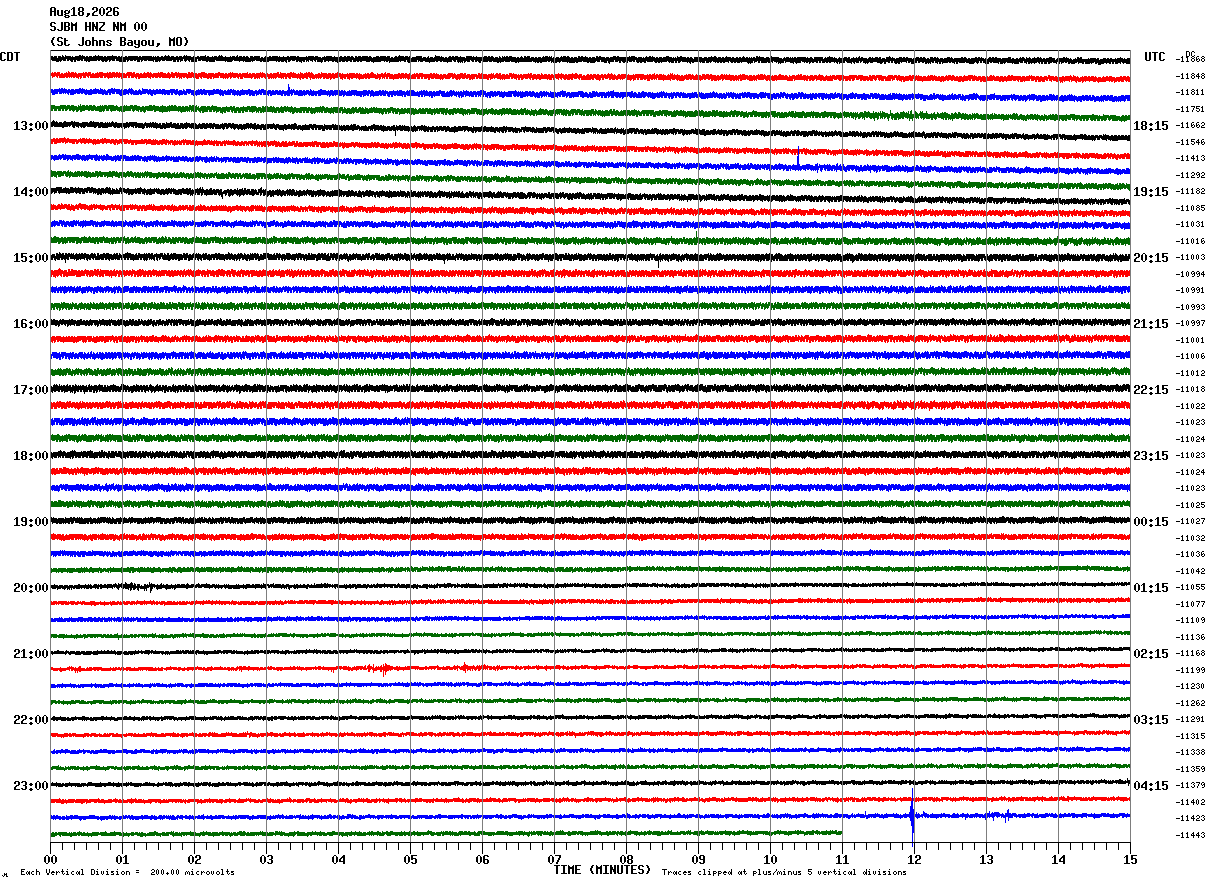Click the '00:15' UTC time label
The image size is (1210, 886).
(1151, 522)
